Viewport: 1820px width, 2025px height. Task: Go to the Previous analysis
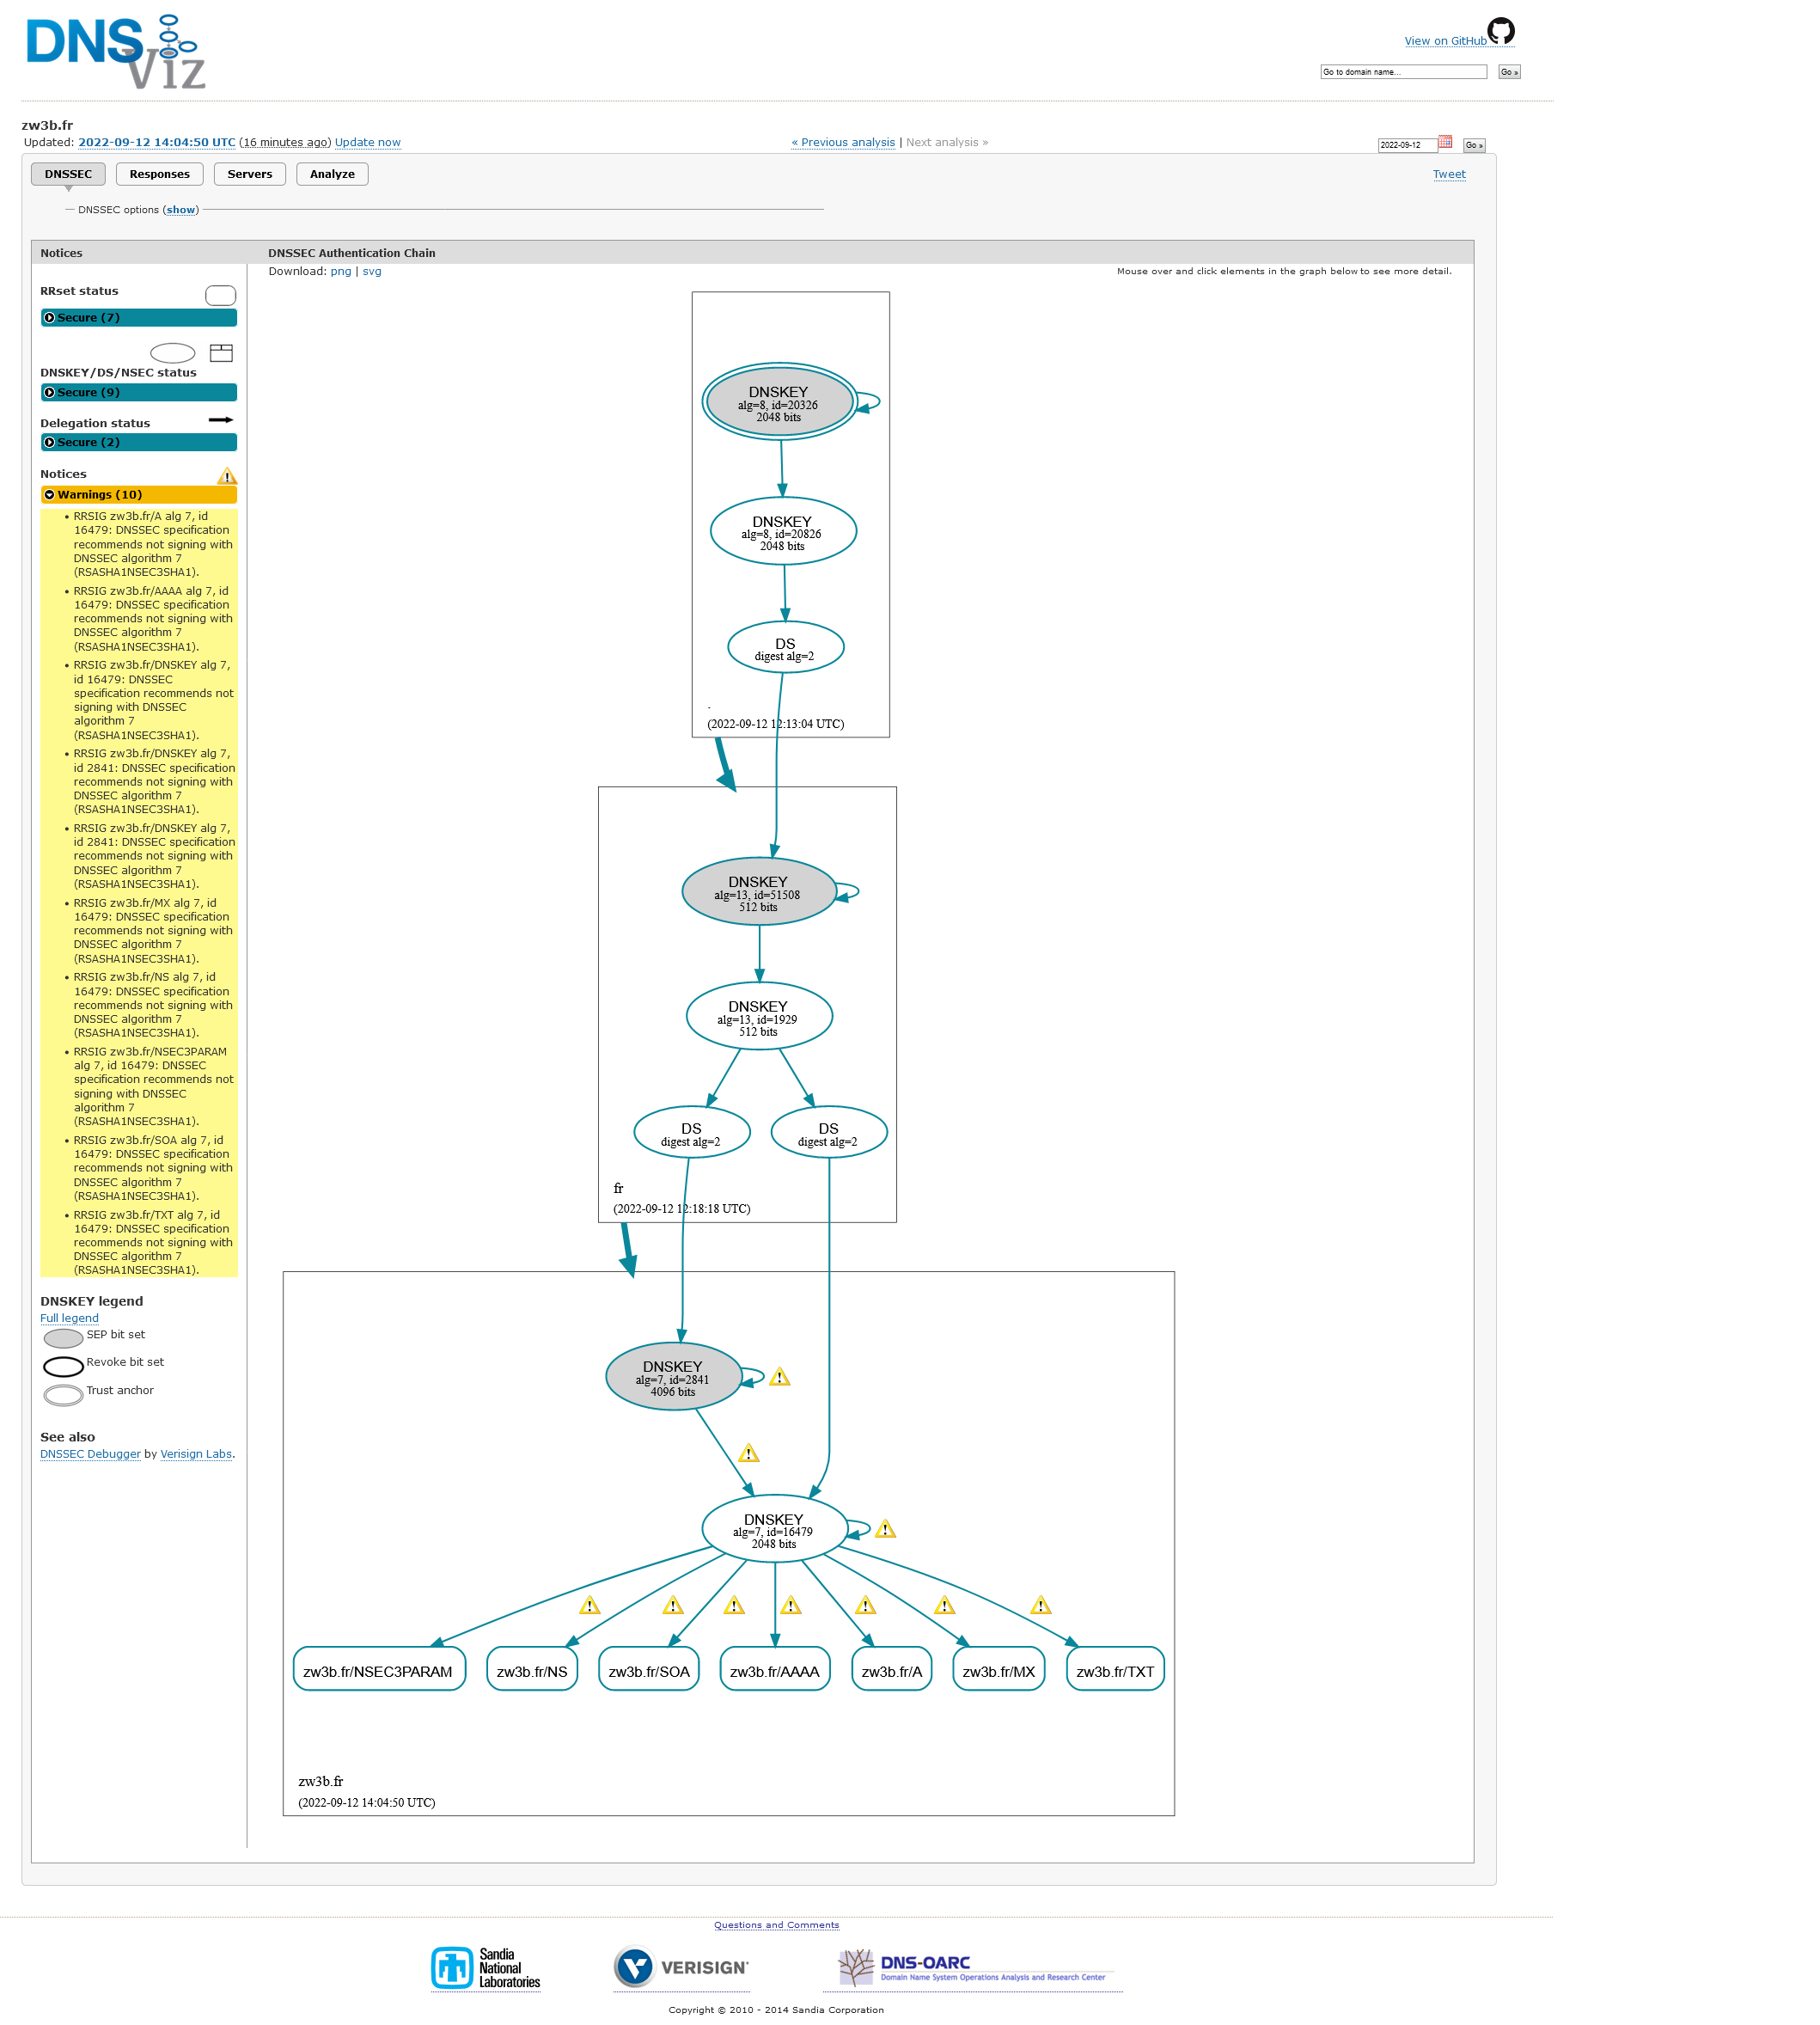[x=842, y=142]
